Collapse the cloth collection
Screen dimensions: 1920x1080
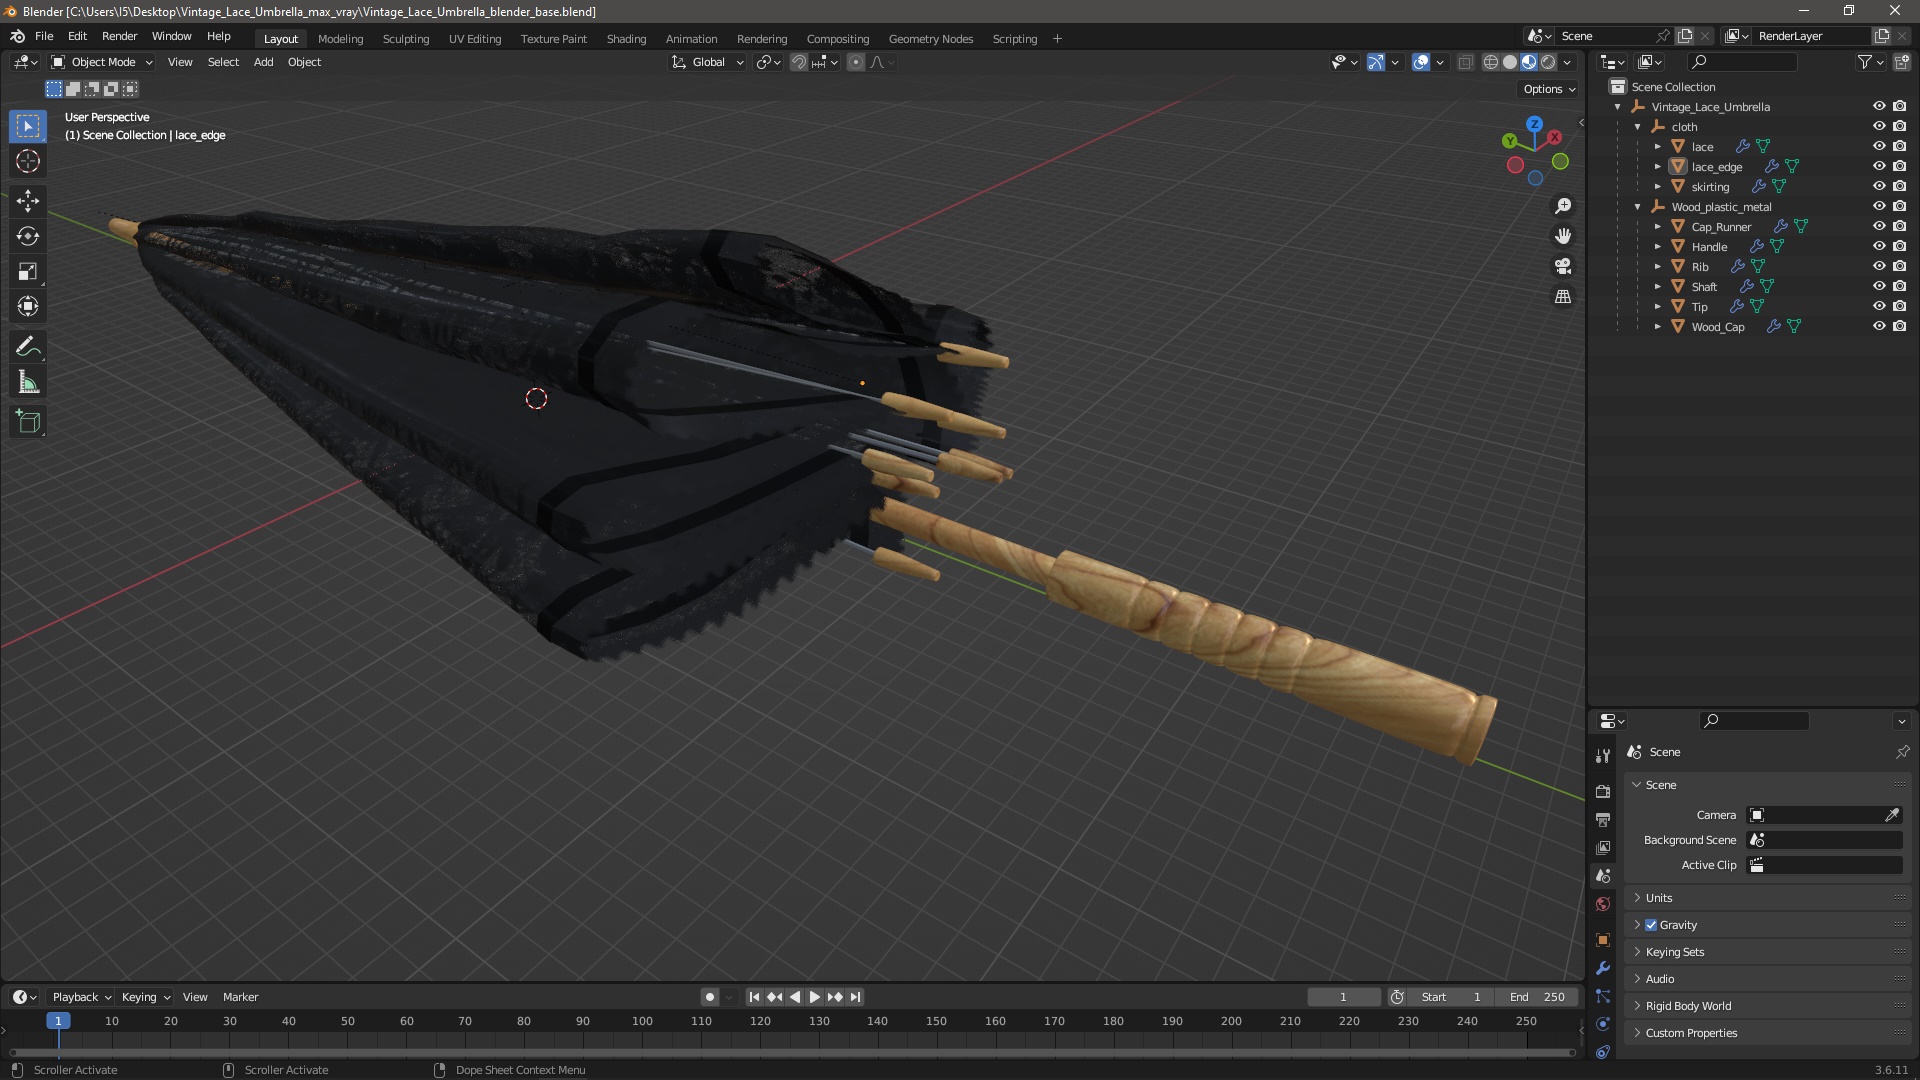1638,127
